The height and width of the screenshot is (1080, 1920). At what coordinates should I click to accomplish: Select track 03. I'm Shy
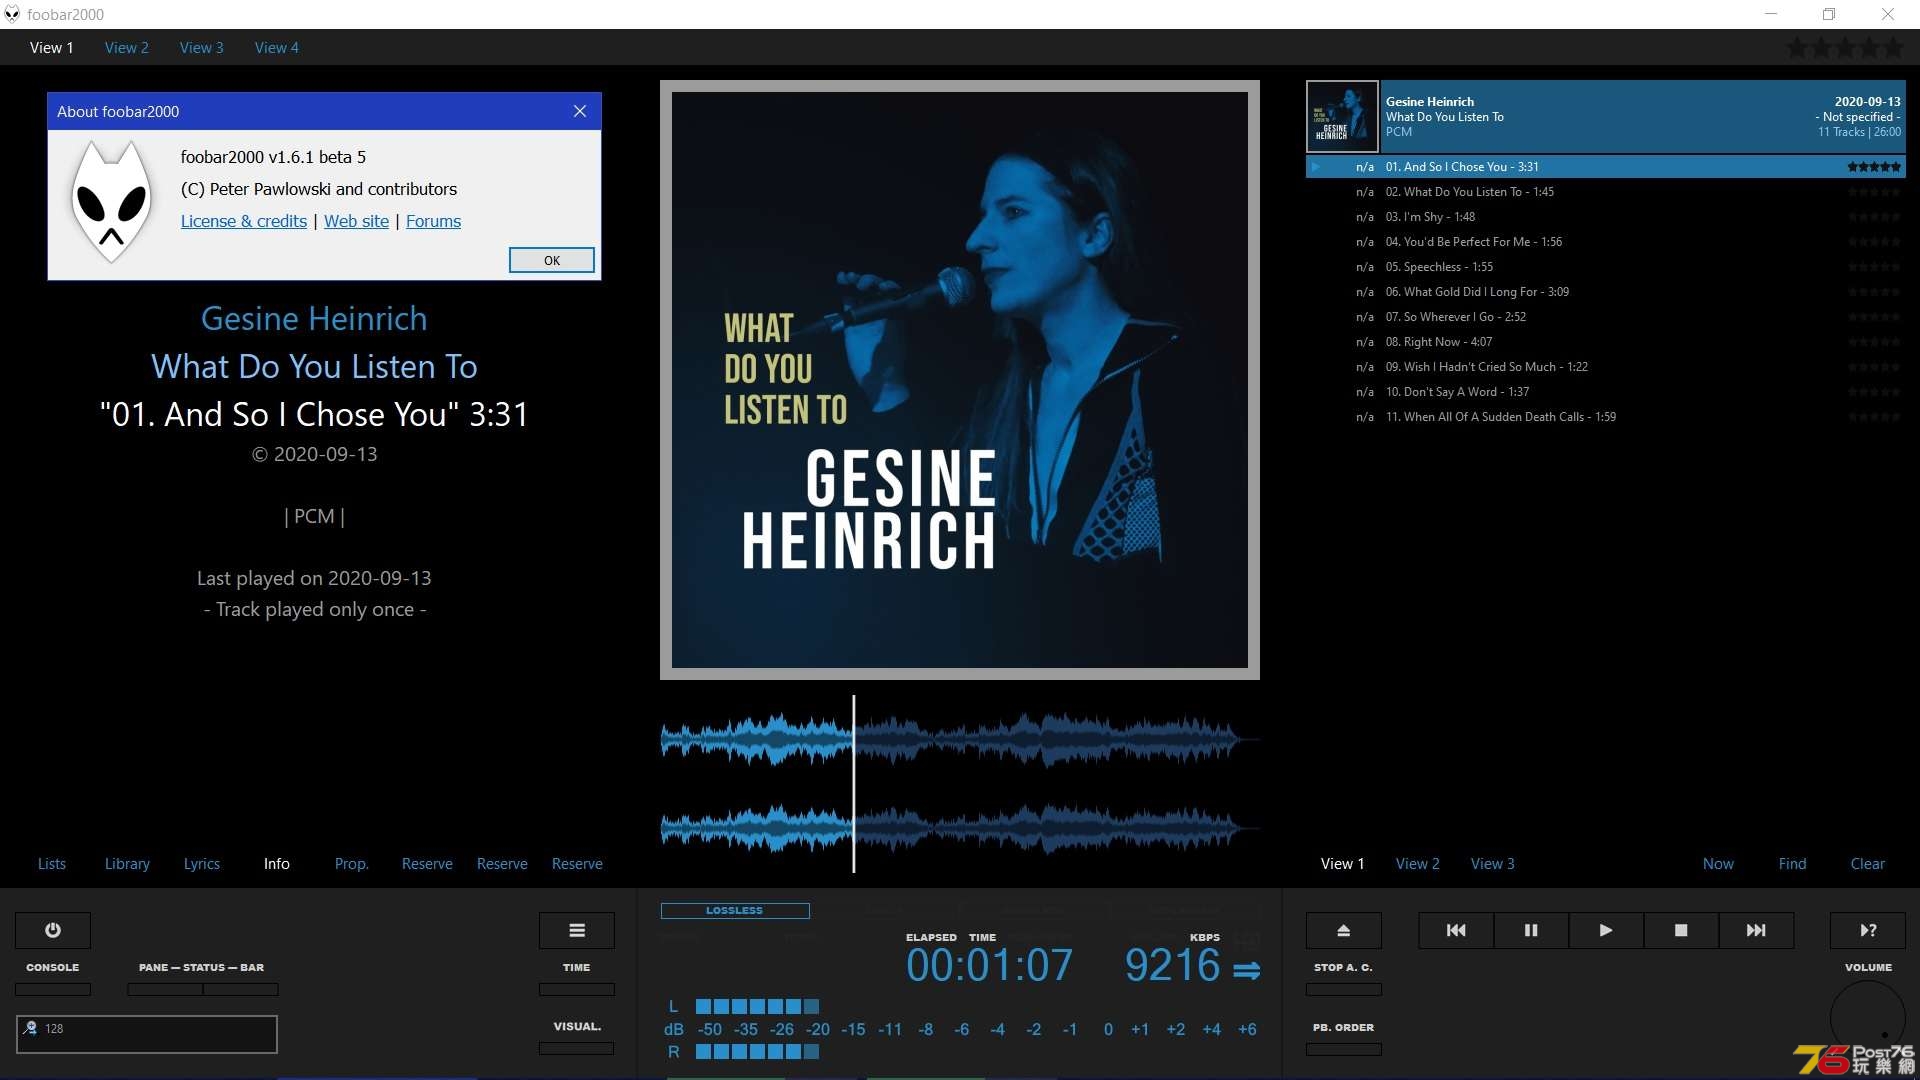tap(1606, 217)
